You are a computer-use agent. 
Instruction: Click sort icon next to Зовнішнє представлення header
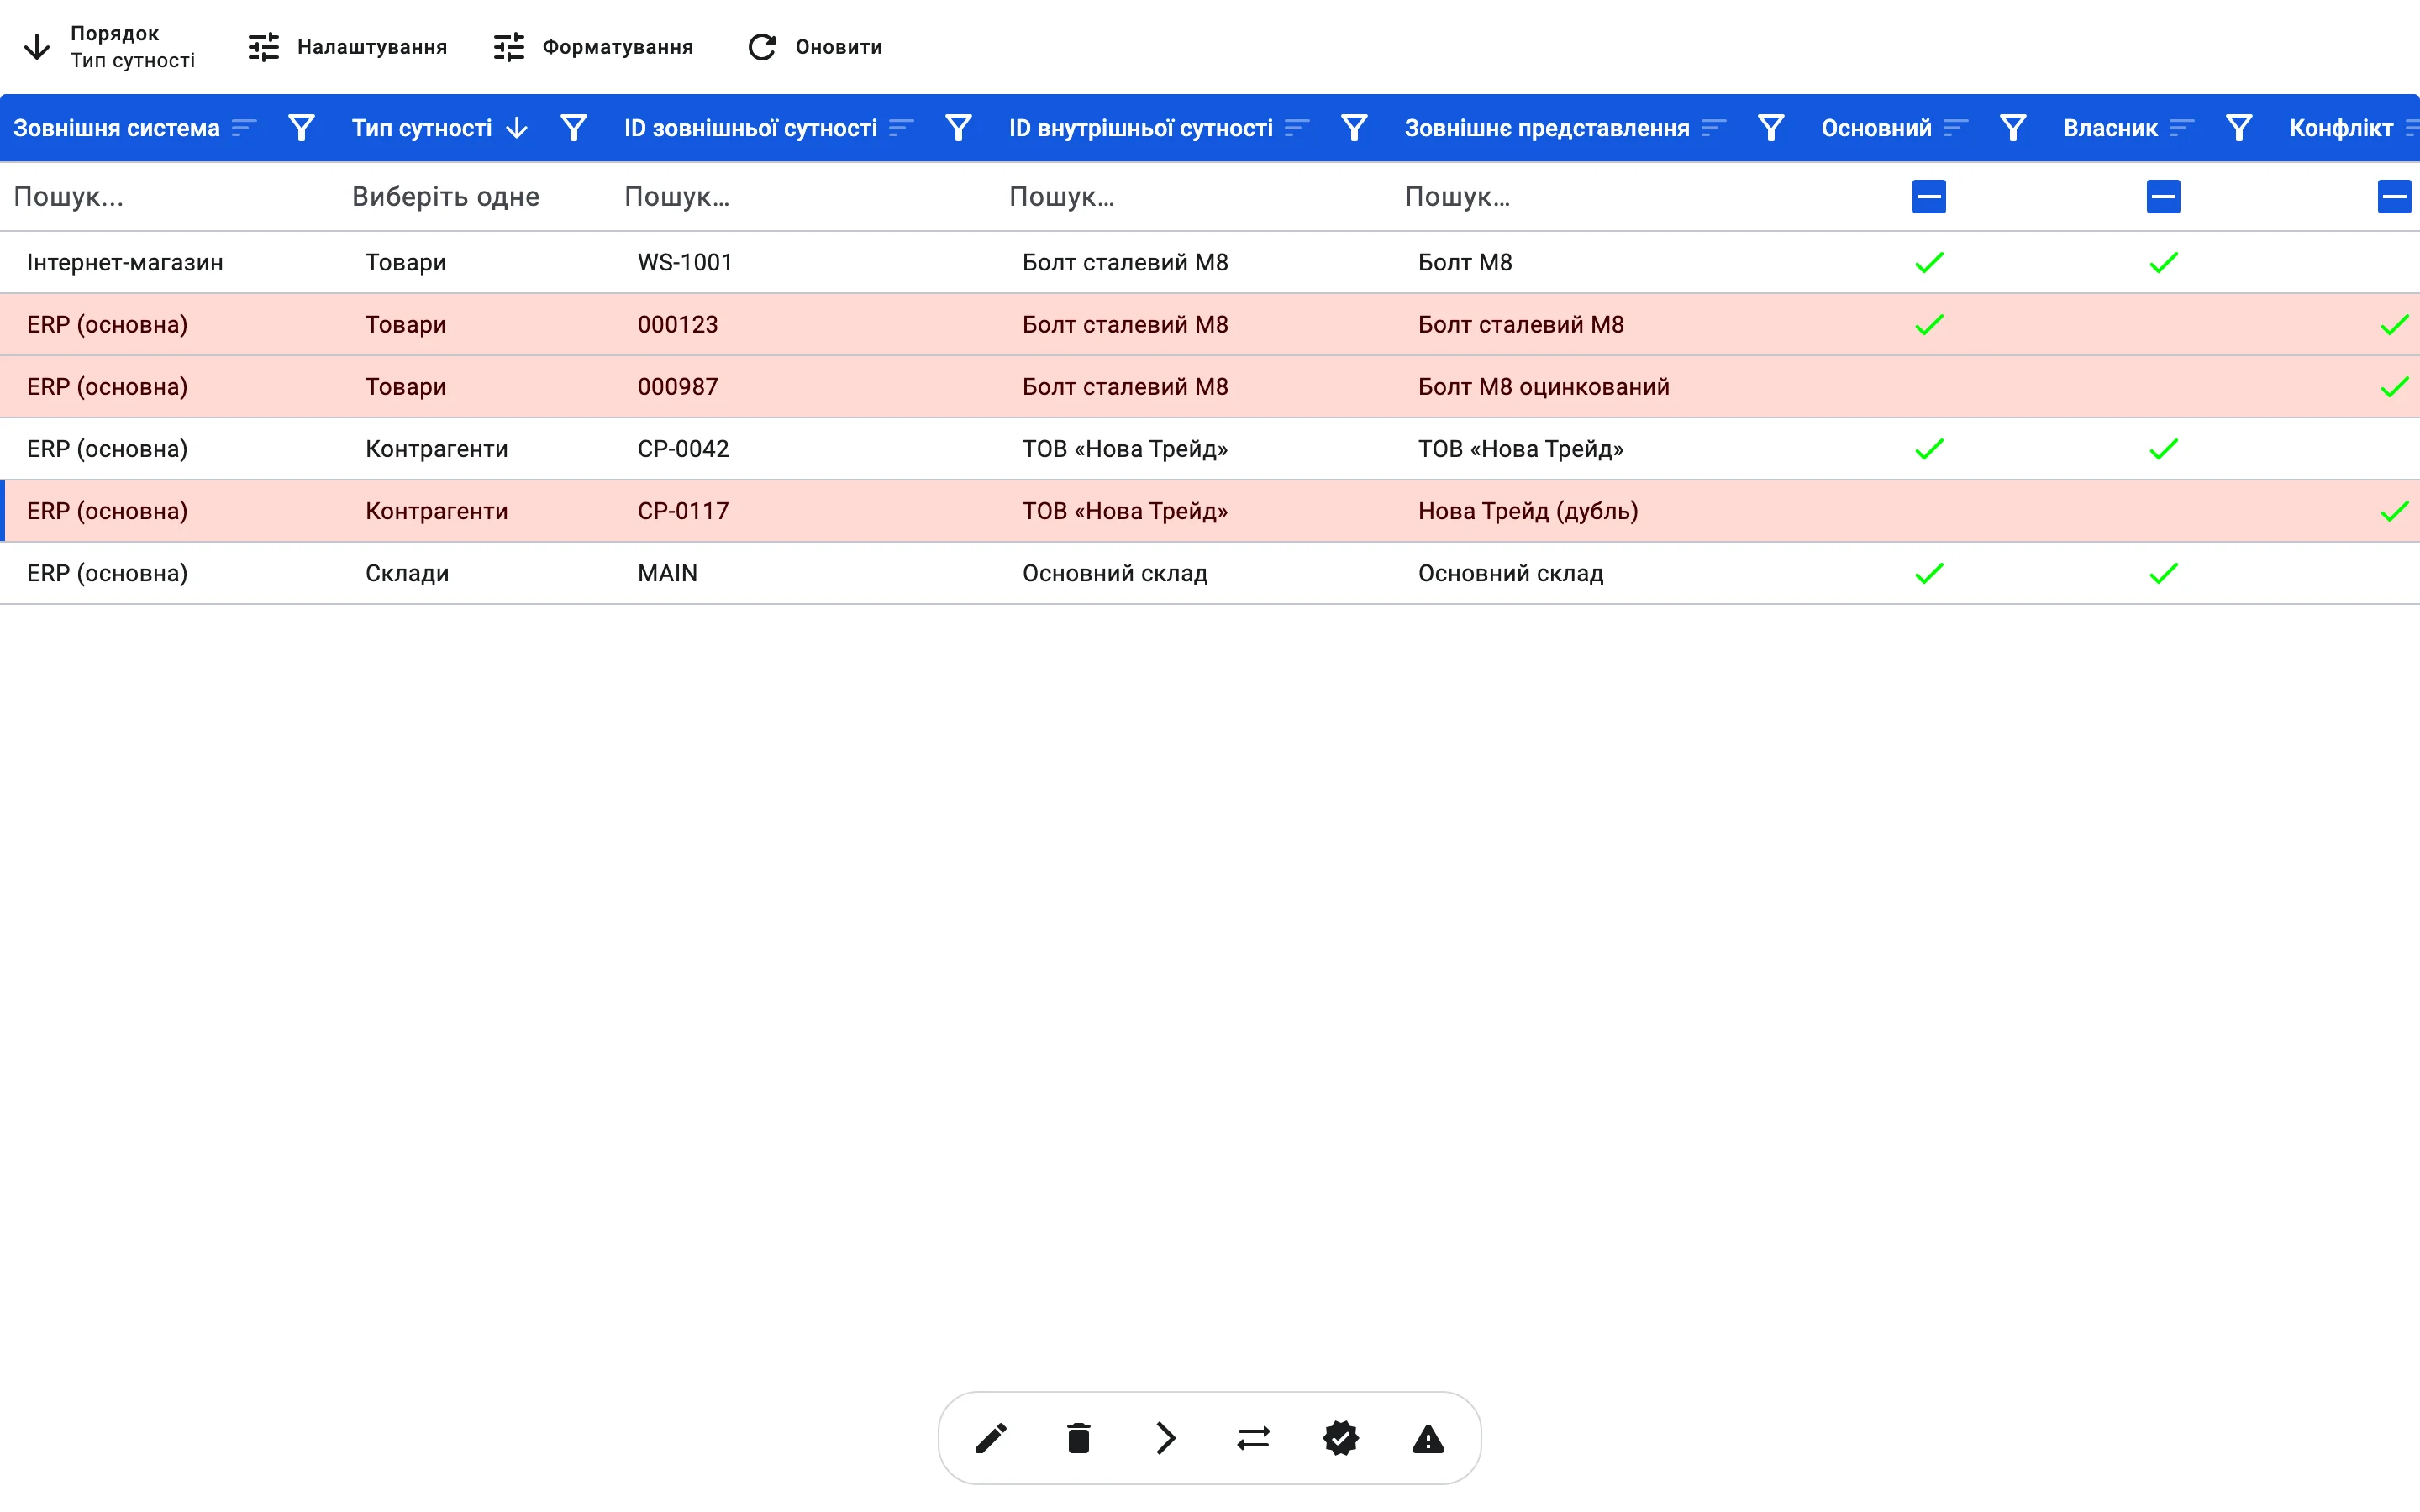[x=1714, y=128]
